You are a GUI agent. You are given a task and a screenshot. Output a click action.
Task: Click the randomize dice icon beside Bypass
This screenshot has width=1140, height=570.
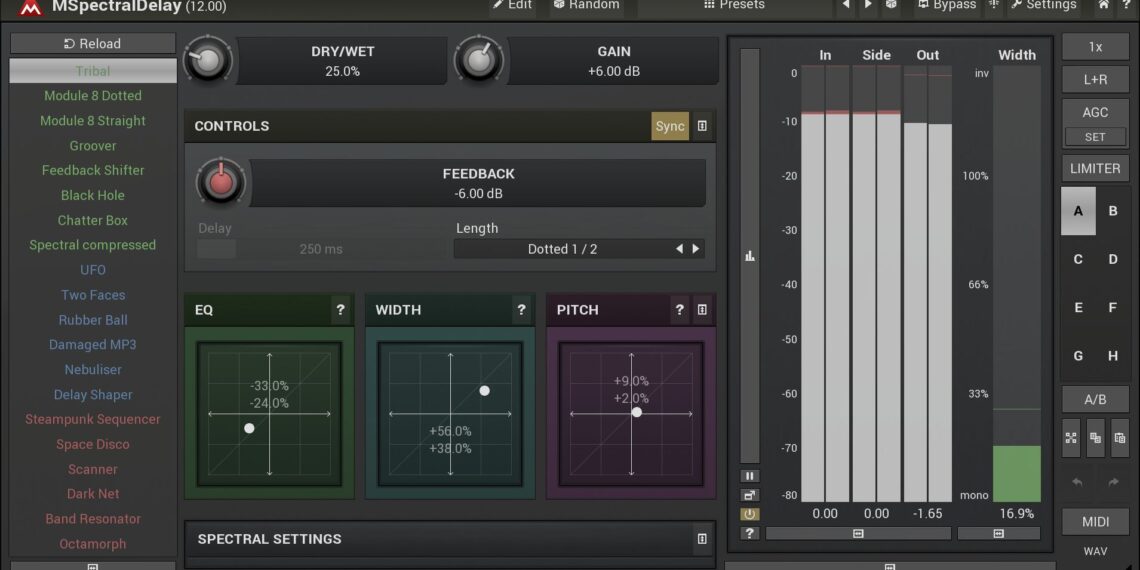point(891,5)
